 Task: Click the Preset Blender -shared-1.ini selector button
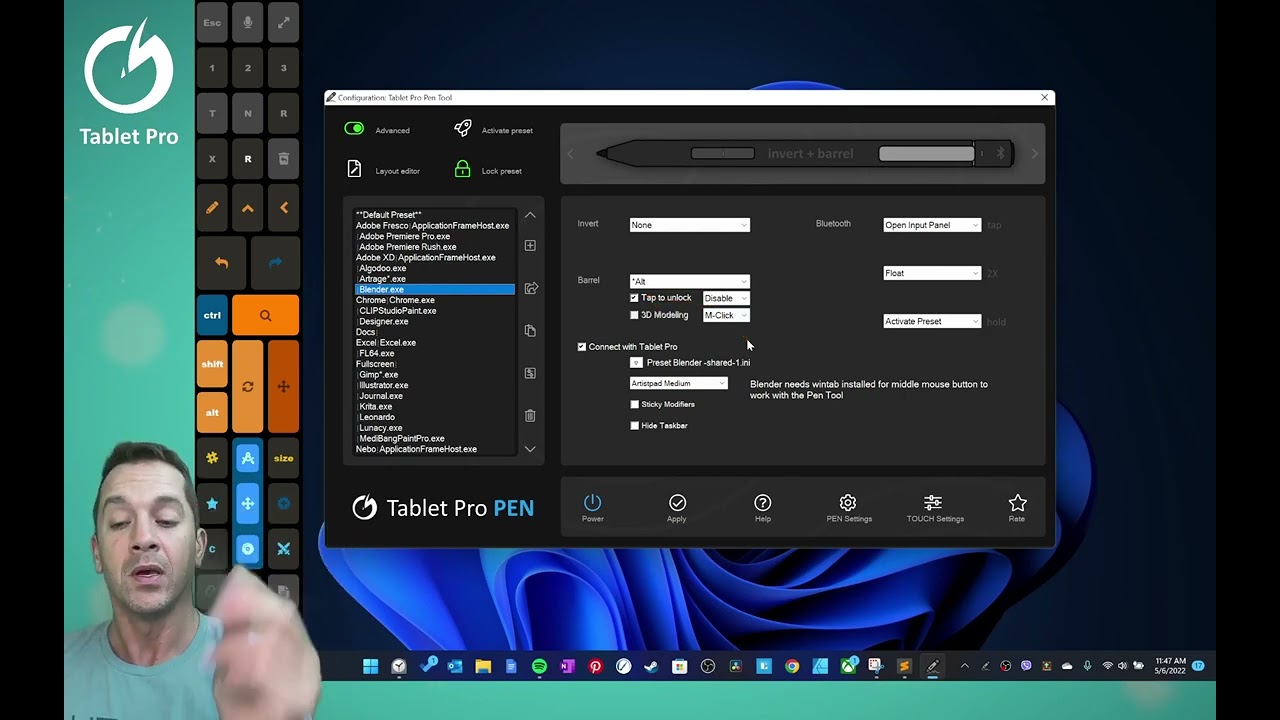pos(636,363)
